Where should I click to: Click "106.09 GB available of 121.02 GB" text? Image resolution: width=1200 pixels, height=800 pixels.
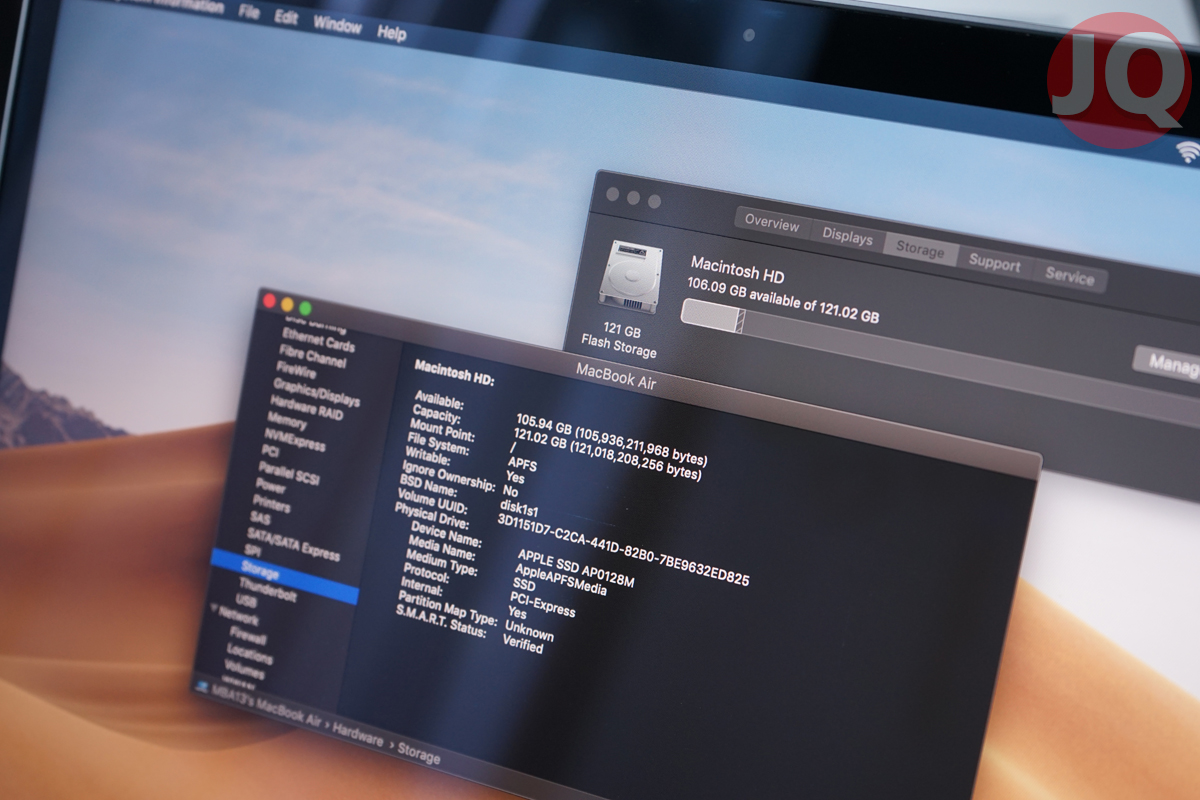click(x=783, y=301)
